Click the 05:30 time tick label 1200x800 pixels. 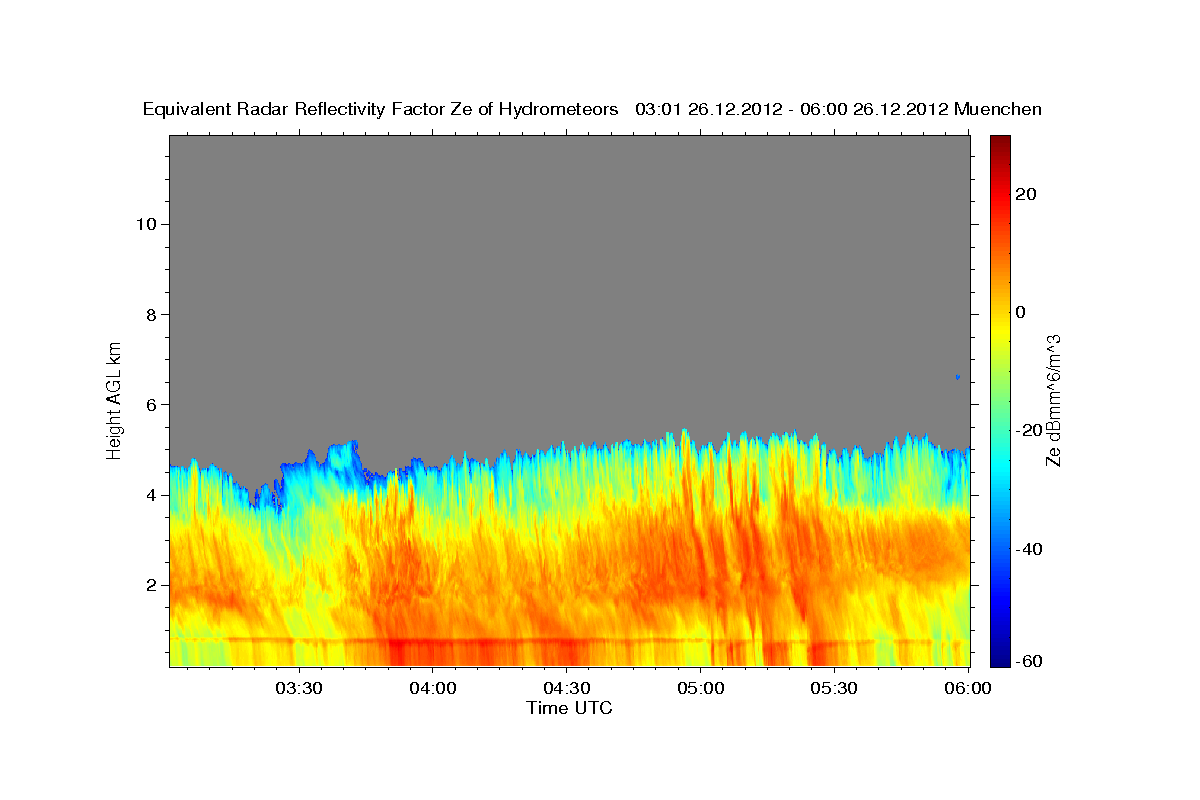(835, 688)
